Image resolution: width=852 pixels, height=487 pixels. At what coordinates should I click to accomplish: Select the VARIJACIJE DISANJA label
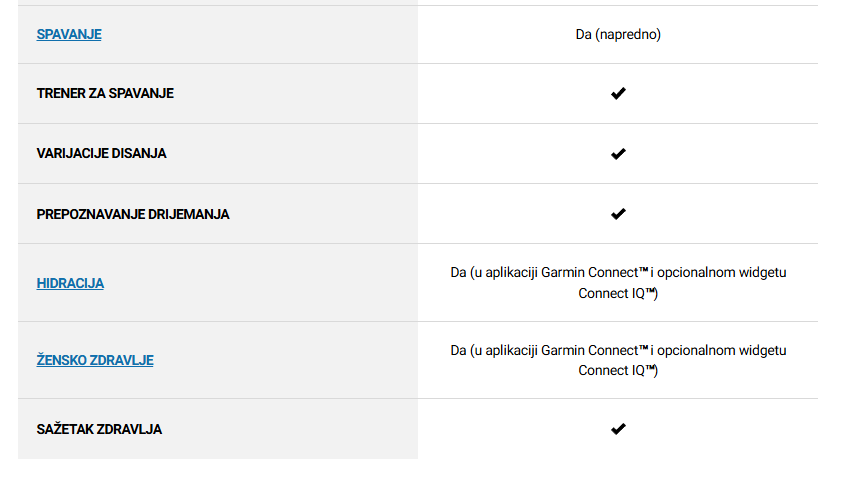coord(101,154)
